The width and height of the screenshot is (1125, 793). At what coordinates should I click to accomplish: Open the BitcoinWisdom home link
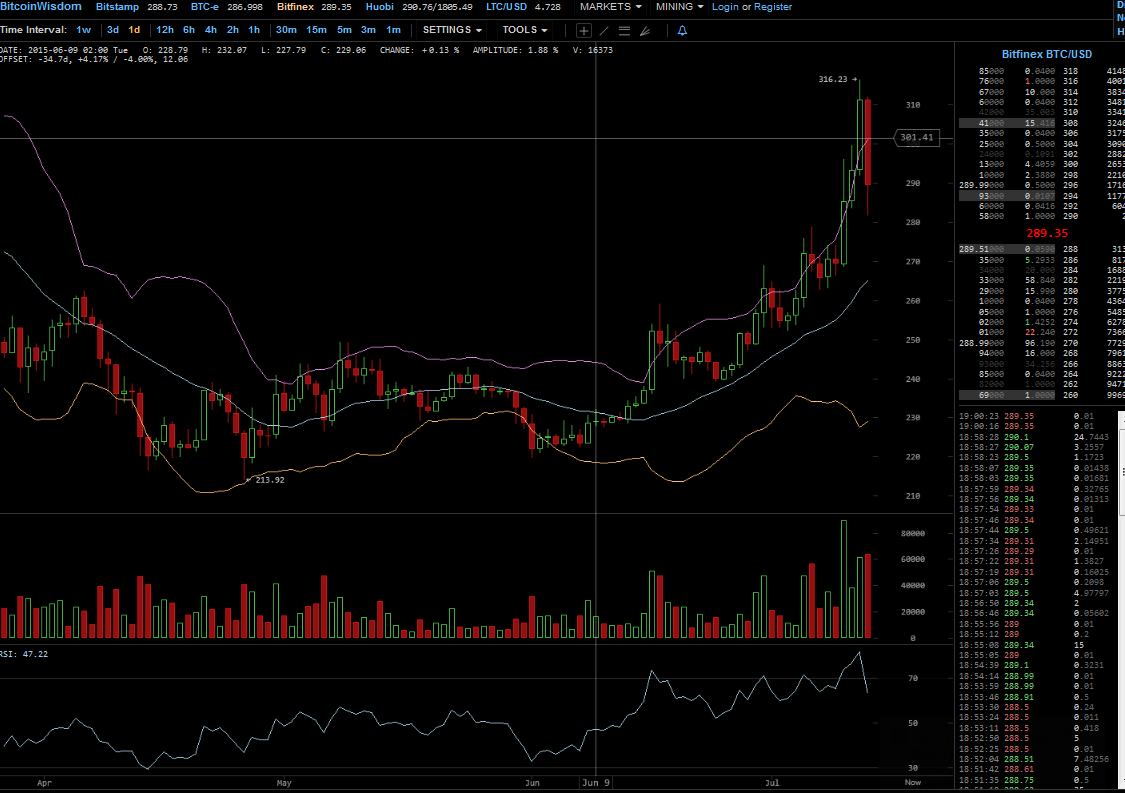41,6
